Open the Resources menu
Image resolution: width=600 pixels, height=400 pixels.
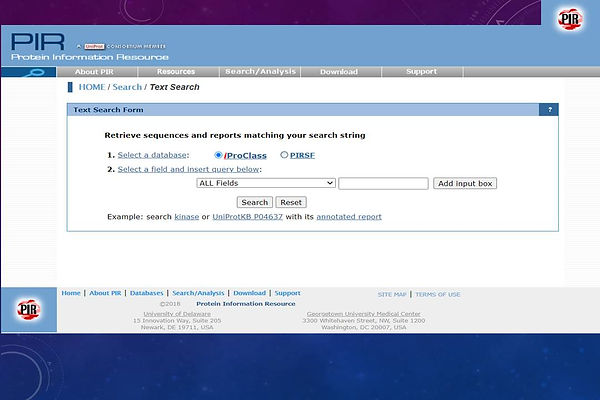pos(176,72)
